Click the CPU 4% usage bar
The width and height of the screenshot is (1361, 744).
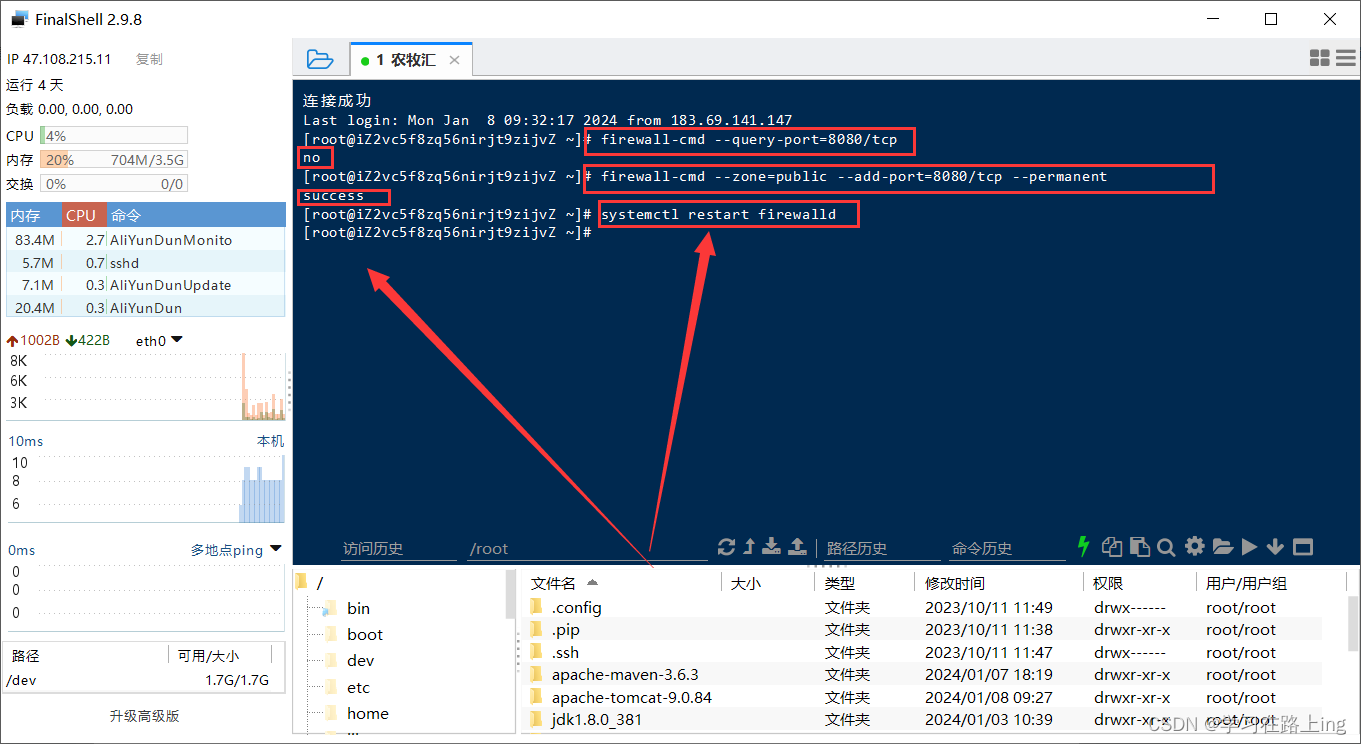click(x=113, y=135)
